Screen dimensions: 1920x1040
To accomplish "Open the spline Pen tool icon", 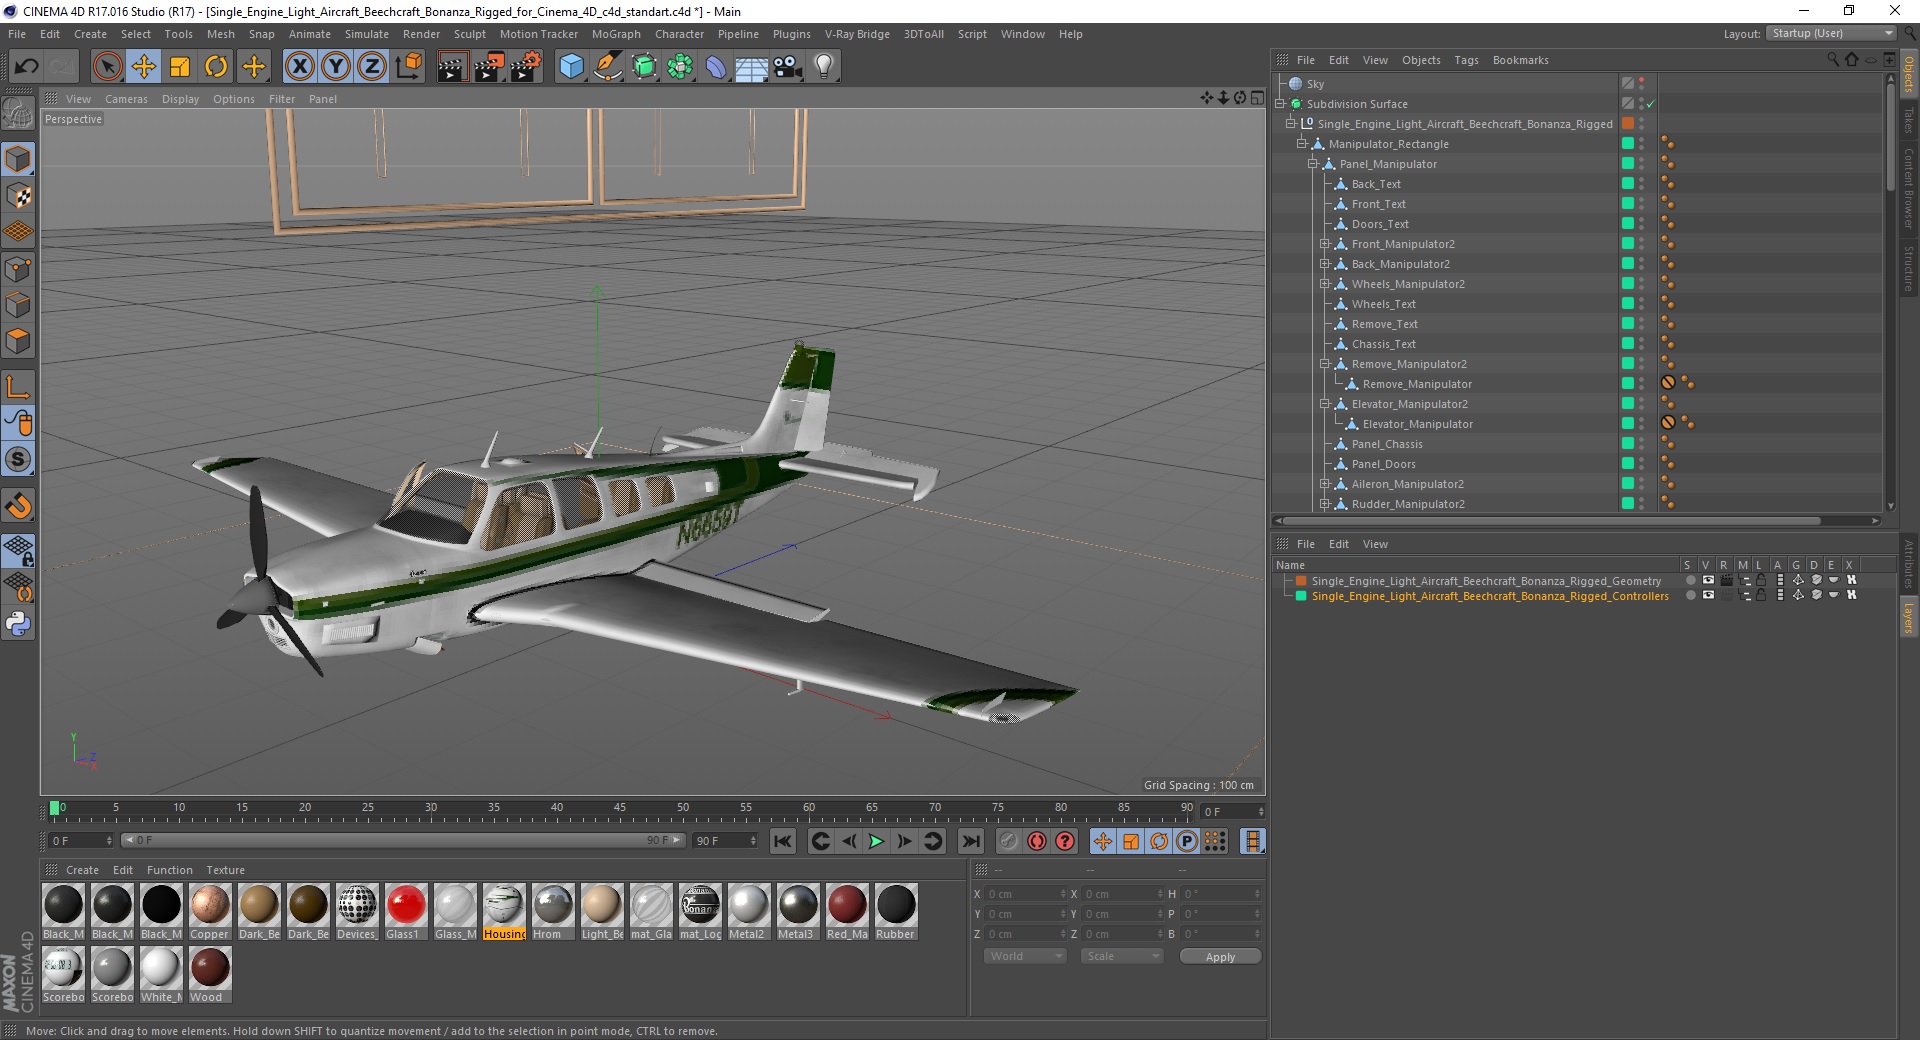I will 607,67.
